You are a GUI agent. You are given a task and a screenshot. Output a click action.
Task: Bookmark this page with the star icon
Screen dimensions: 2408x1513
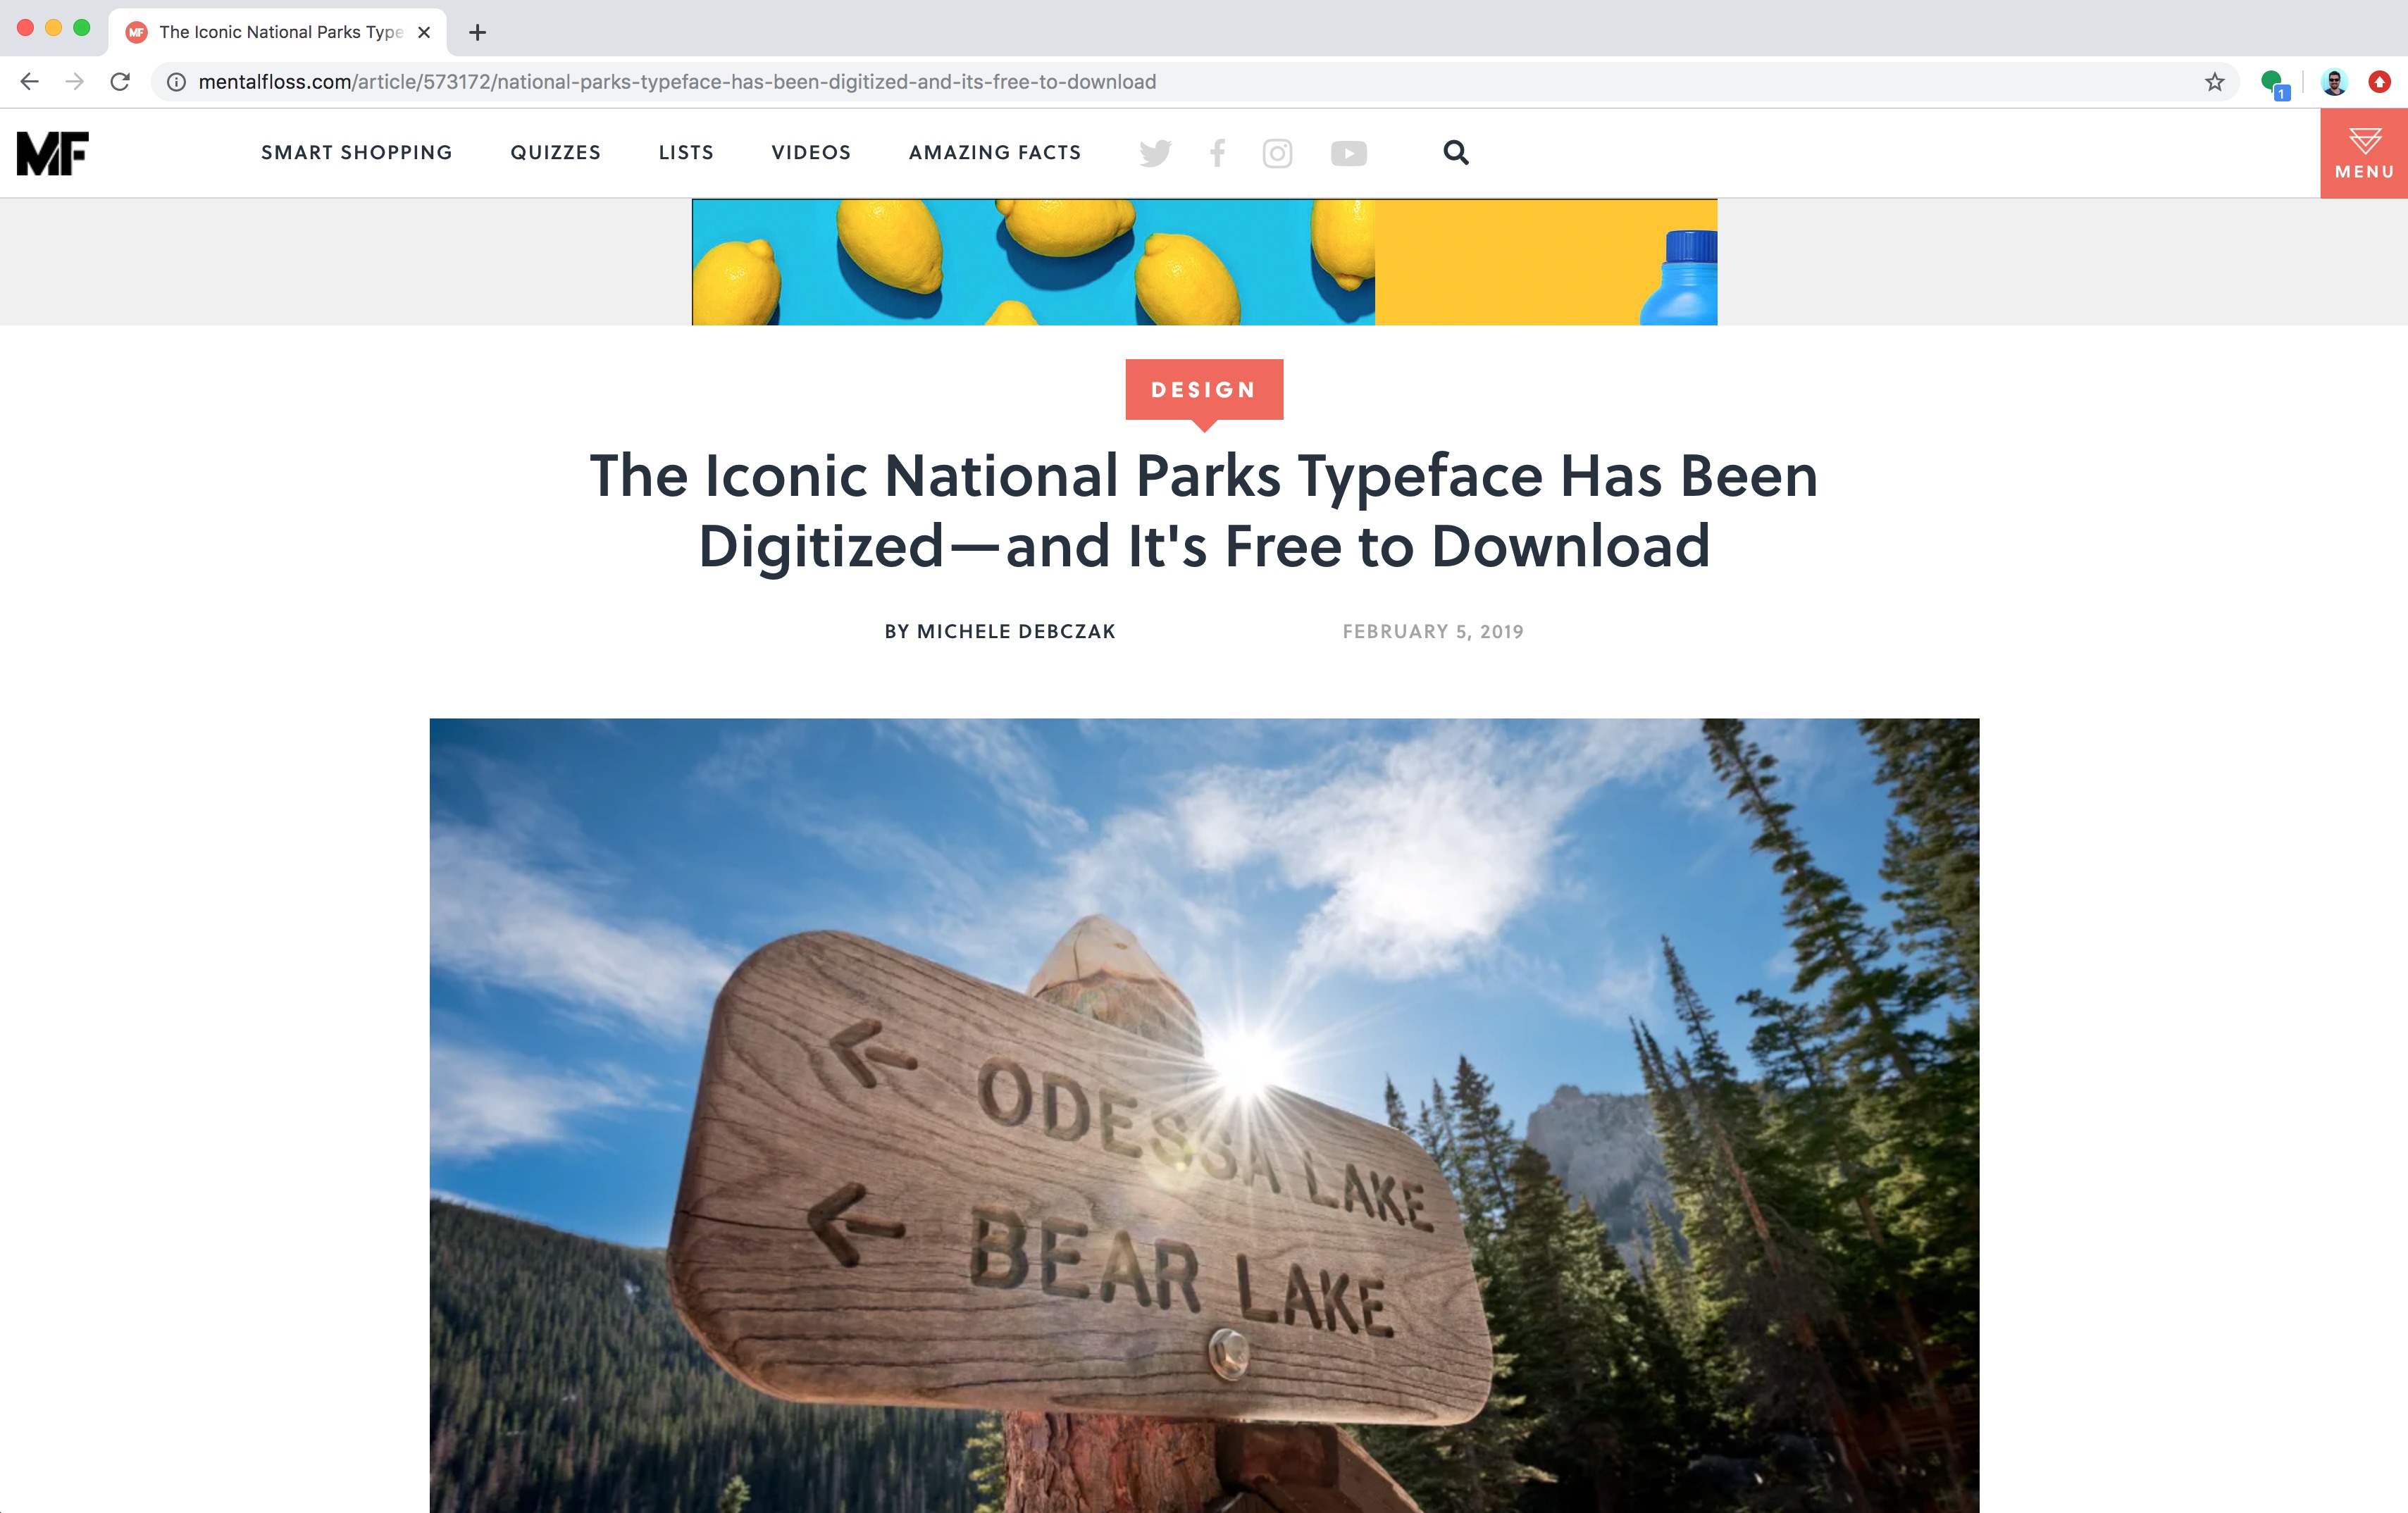click(x=2215, y=82)
